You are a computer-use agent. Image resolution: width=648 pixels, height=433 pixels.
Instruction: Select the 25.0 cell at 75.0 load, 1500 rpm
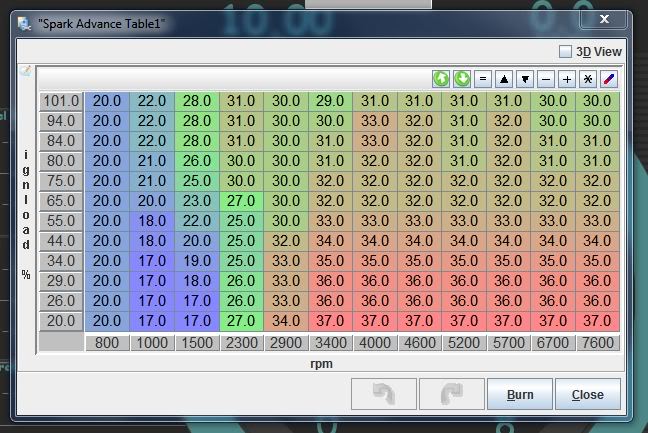[197, 181]
